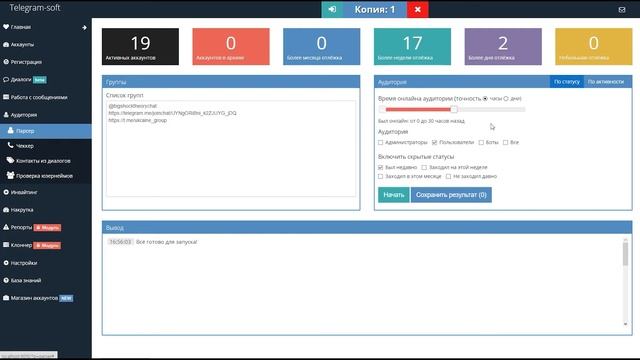640x360 pixels.
Task: Select the часы precision radio button
Action: [x=485, y=98]
